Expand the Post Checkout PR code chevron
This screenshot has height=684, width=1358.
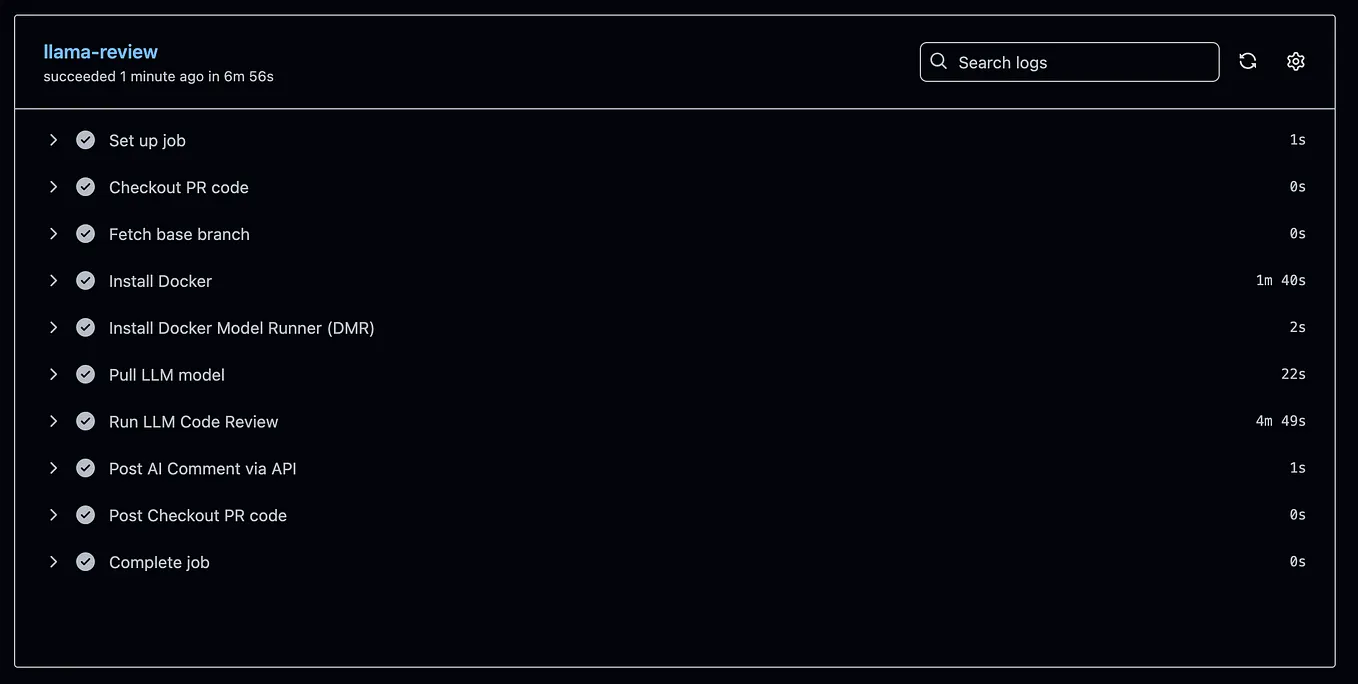53,515
